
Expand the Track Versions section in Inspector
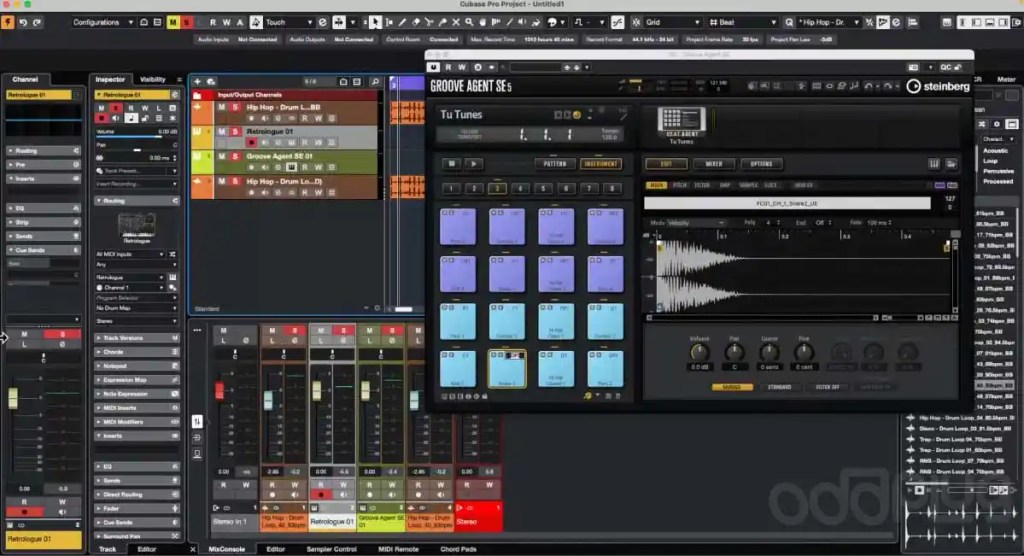[136, 338]
